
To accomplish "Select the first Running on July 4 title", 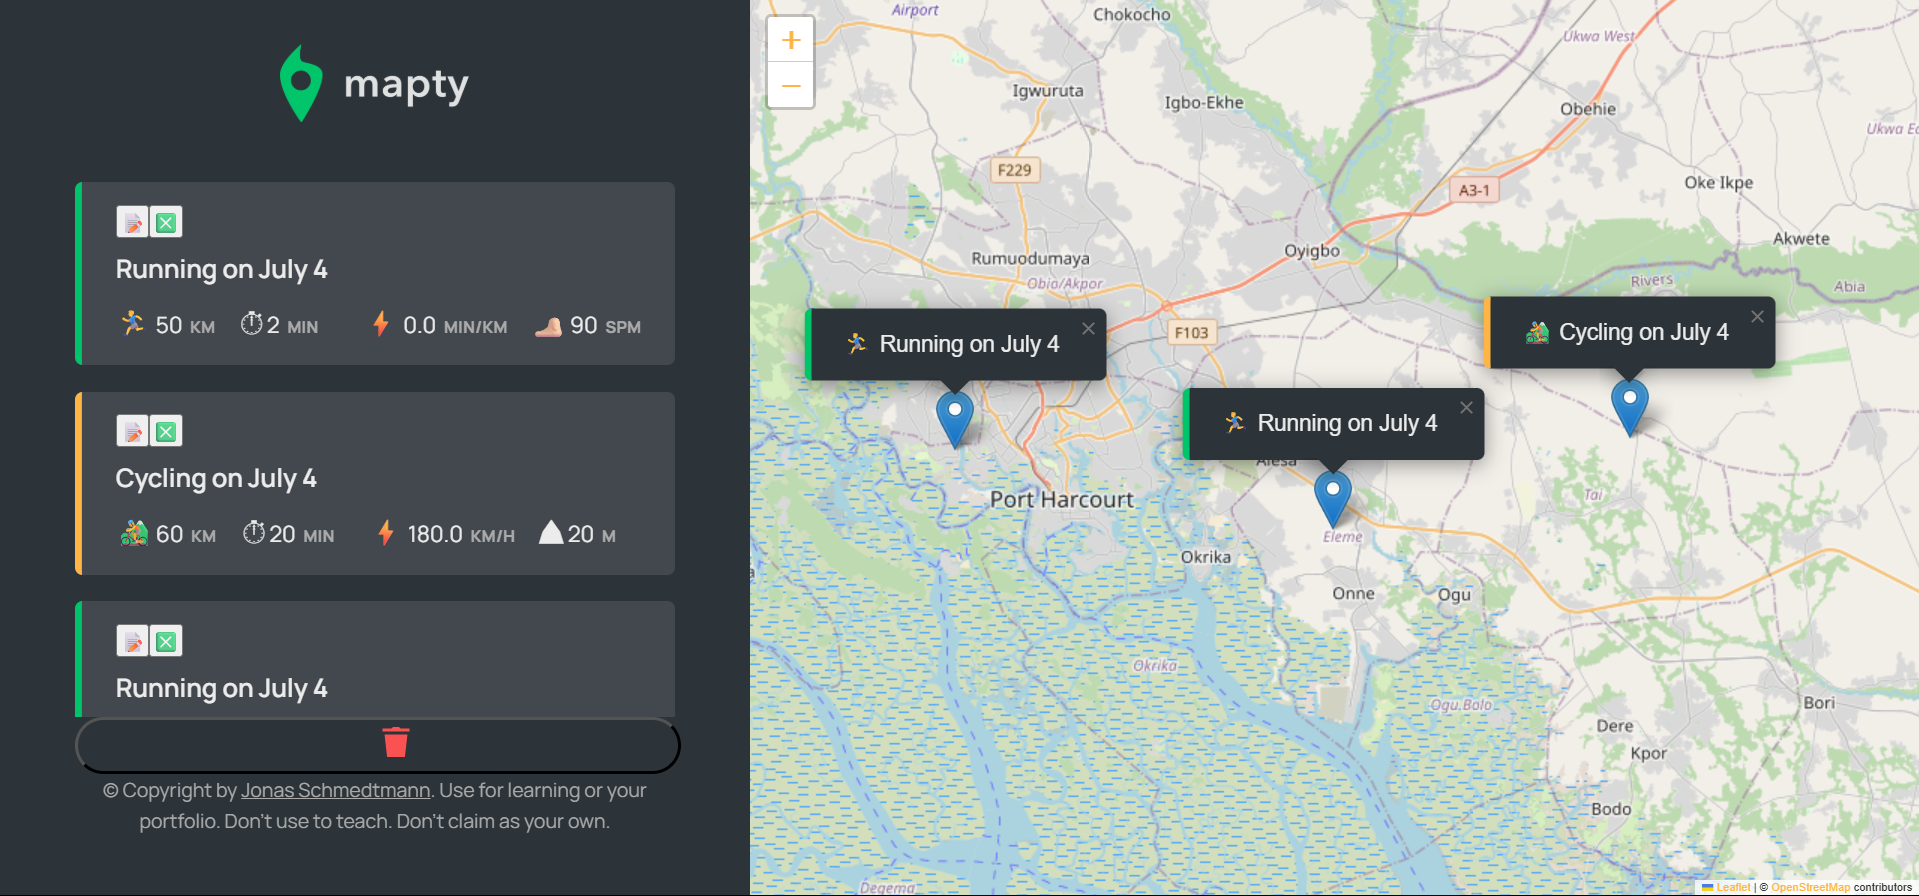I will pos(221,270).
